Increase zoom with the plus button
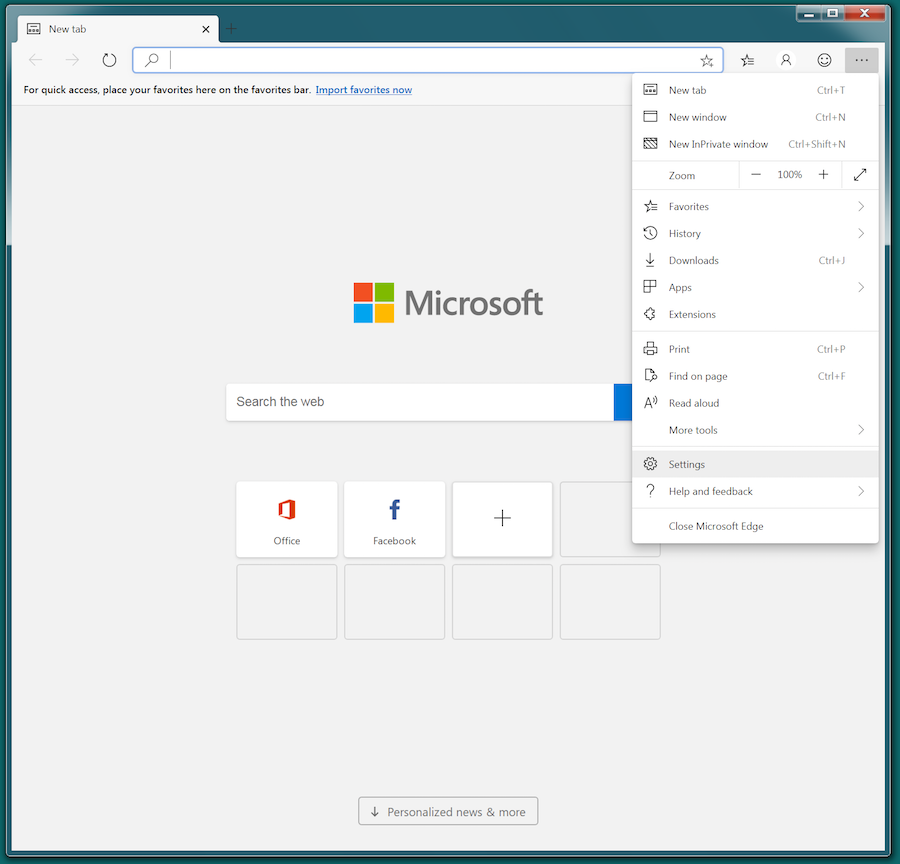The width and height of the screenshot is (900, 864). click(x=823, y=175)
